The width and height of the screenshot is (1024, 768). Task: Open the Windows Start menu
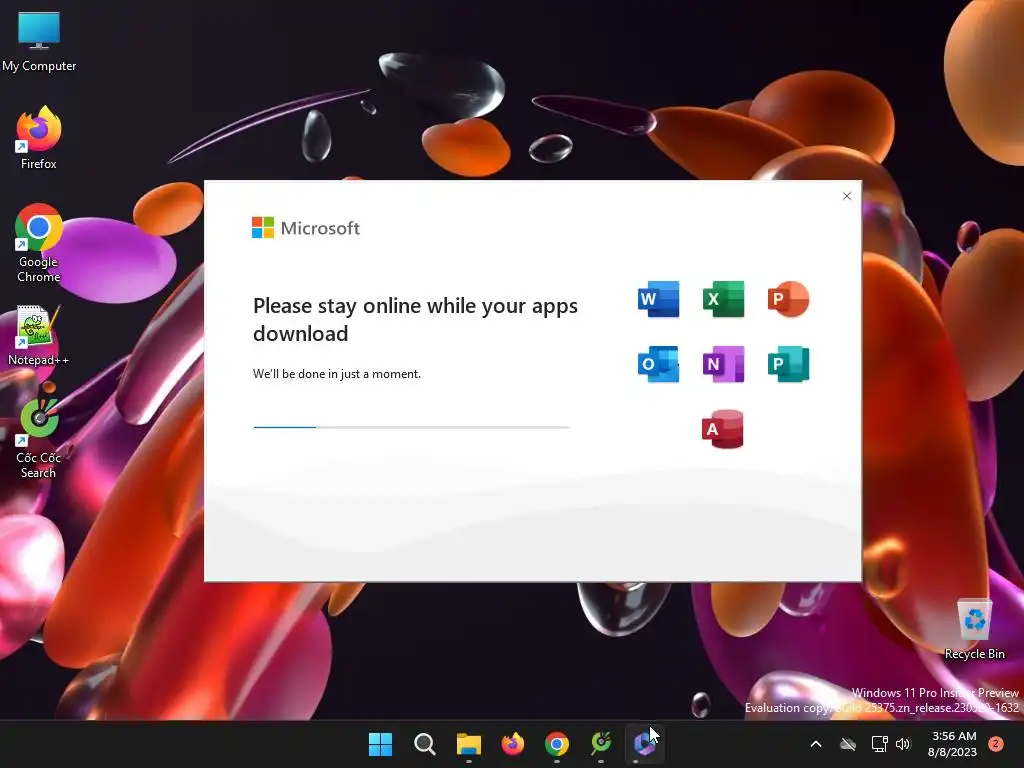(380, 744)
